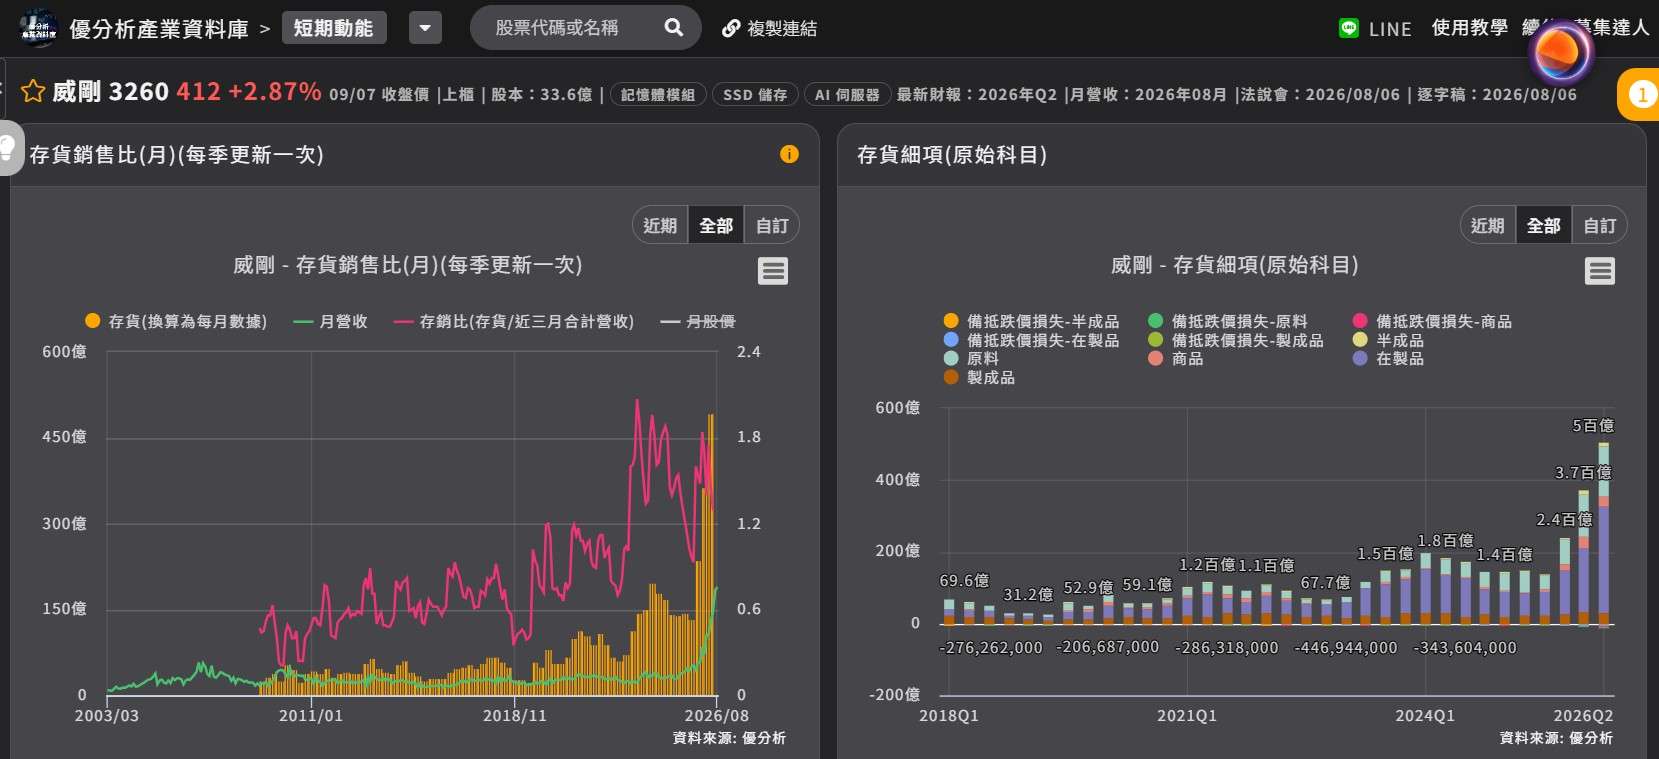Toggle 備抵跌價損失-半成品 legend series
Image resolution: width=1659 pixels, height=759 pixels.
1032,321
